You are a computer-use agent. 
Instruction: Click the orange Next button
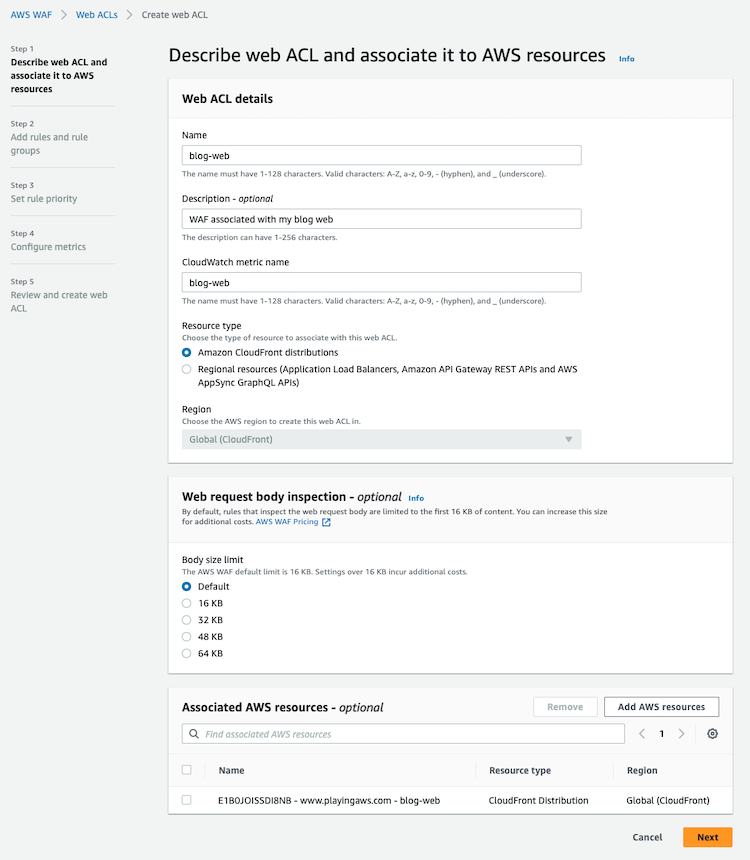[707, 837]
